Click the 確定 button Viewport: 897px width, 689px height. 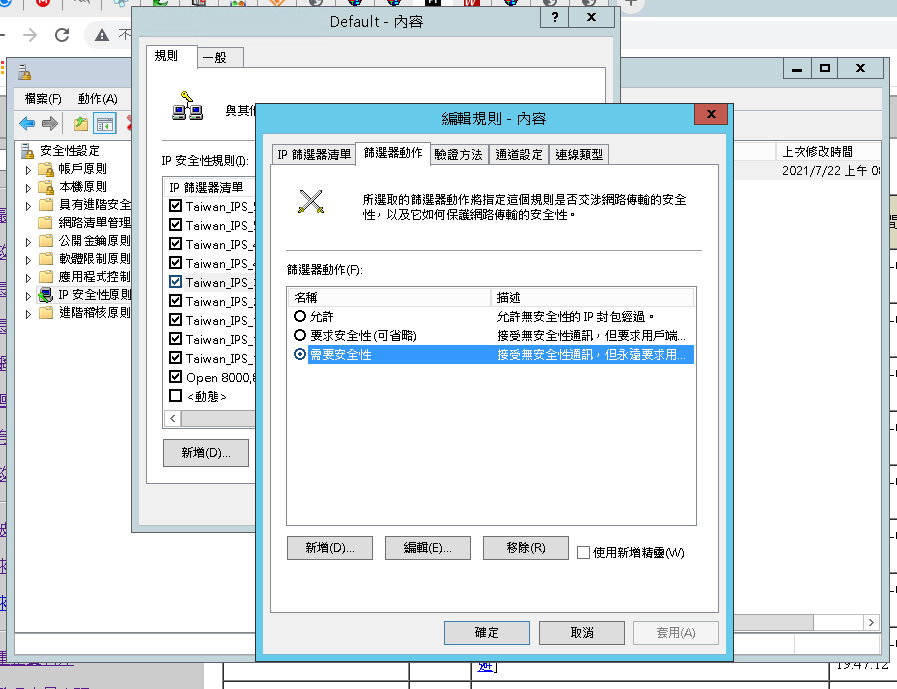(x=486, y=633)
